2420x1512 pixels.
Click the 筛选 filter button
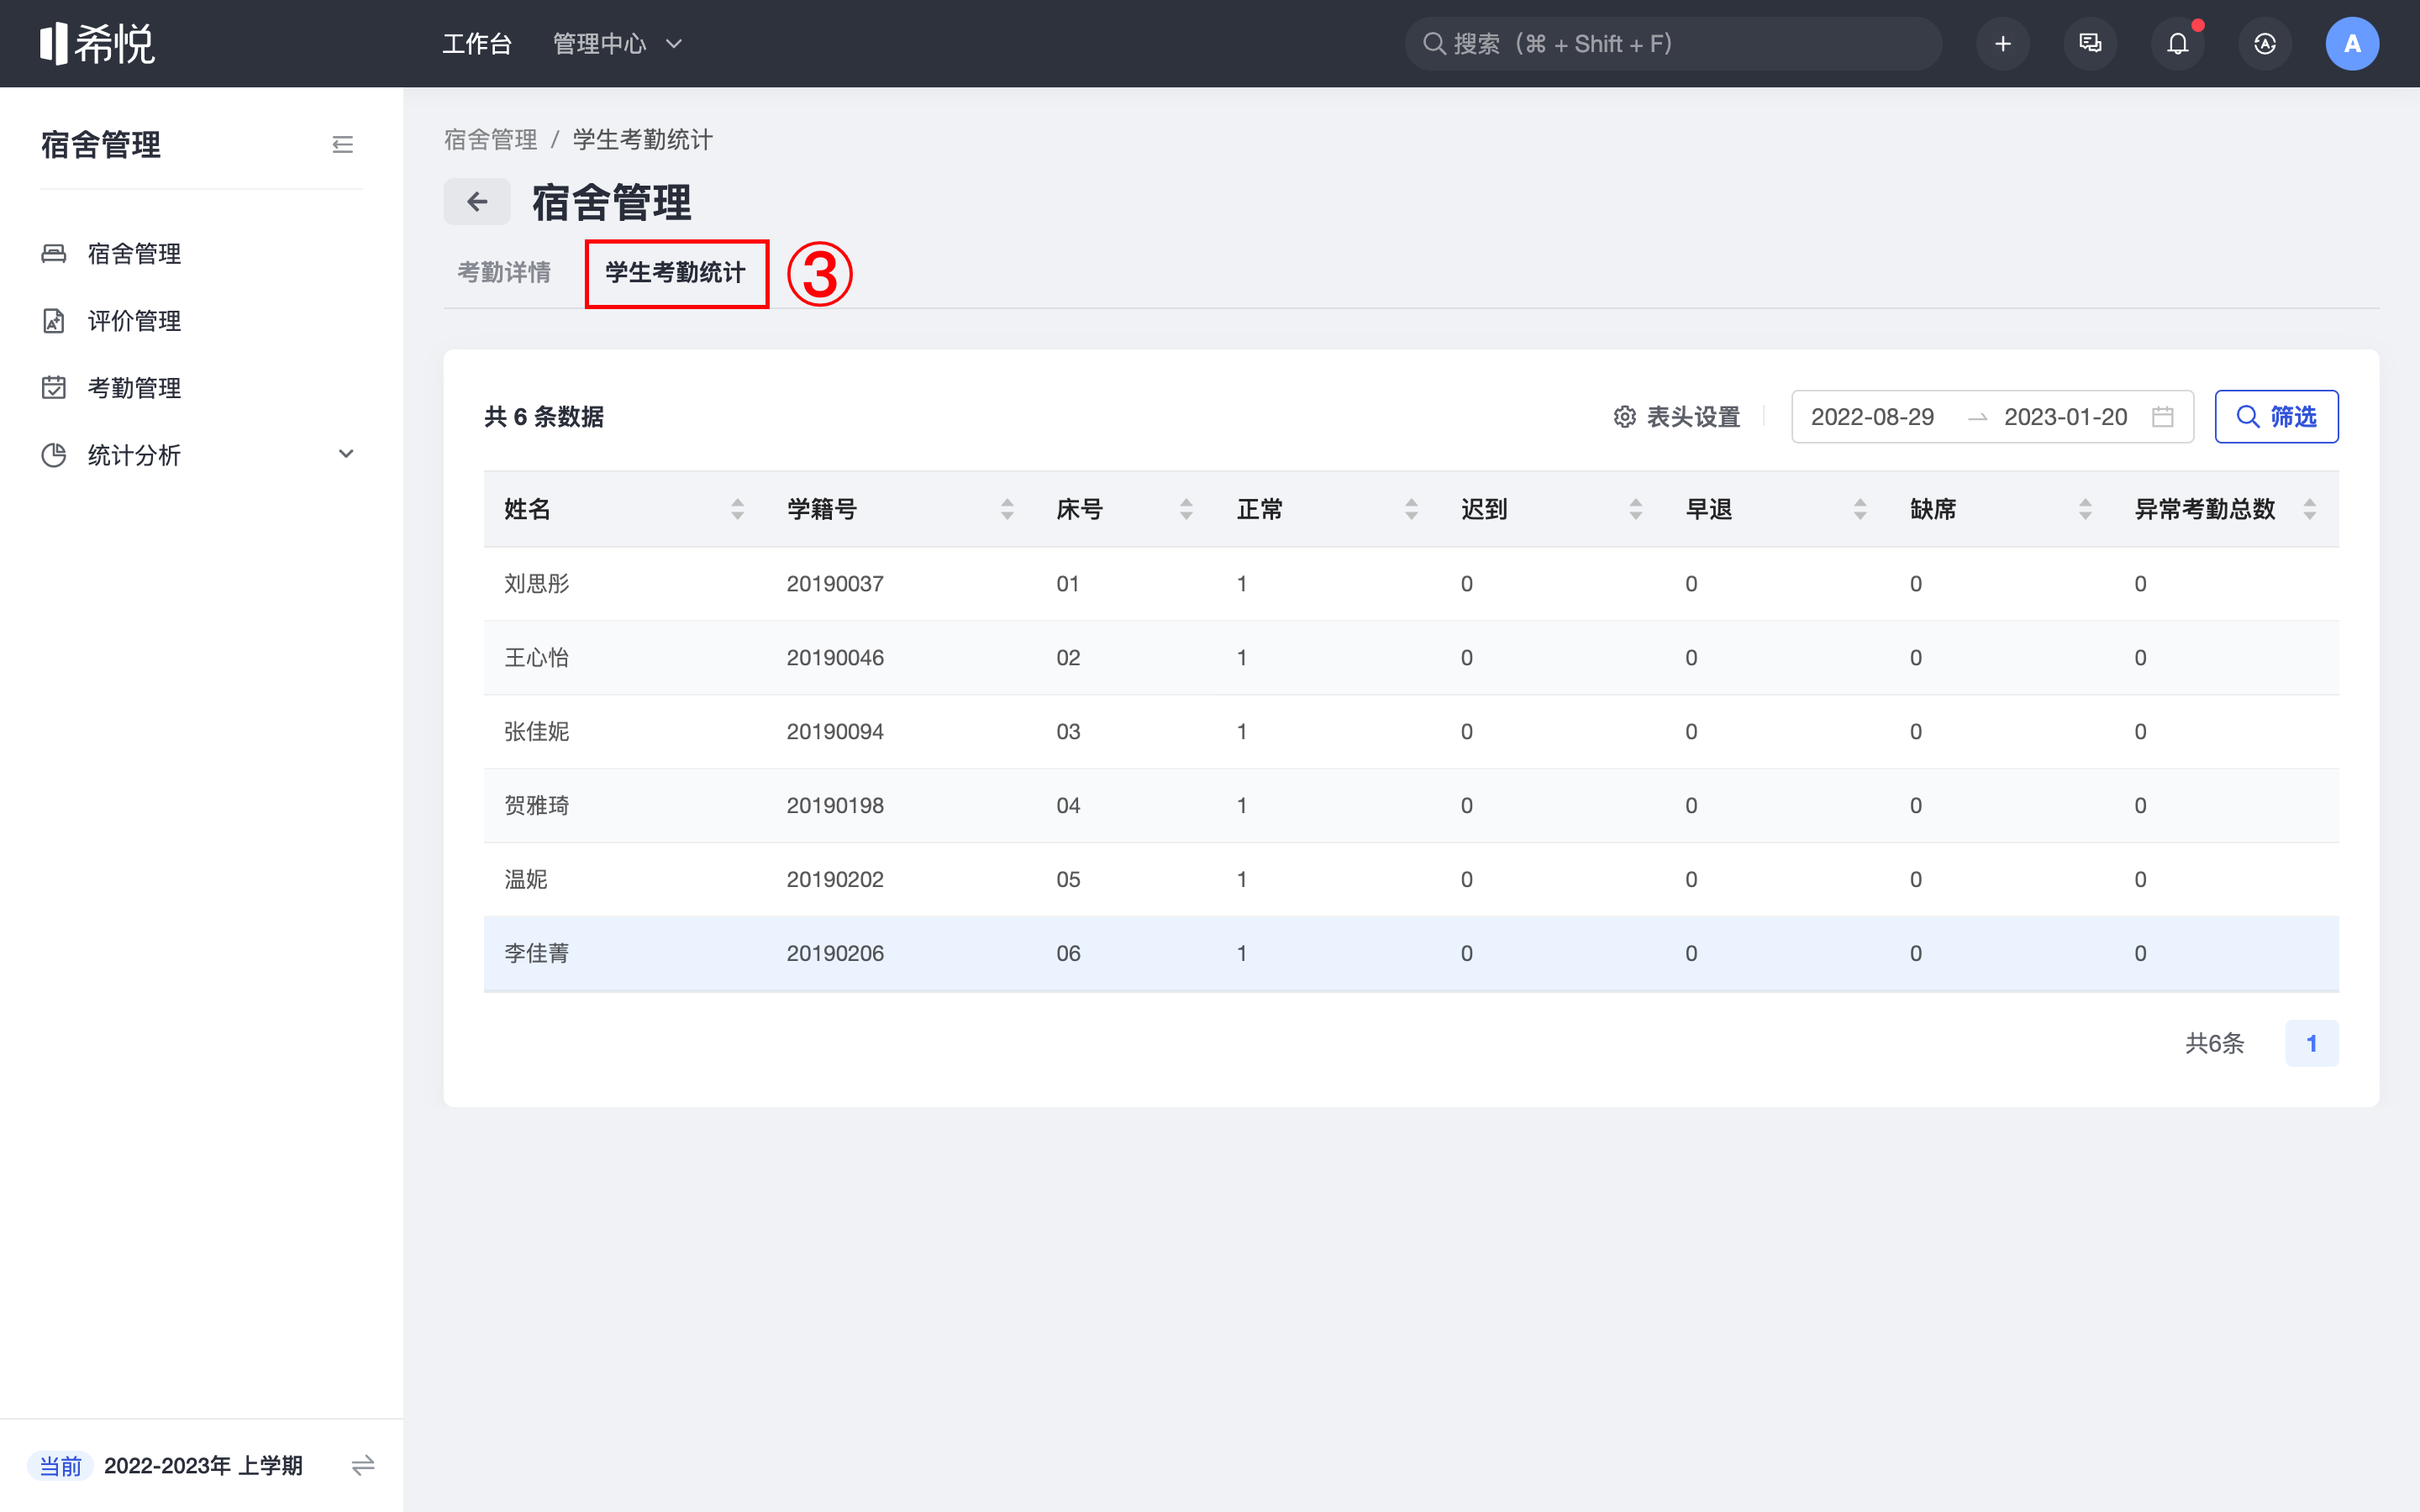click(2276, 417)
